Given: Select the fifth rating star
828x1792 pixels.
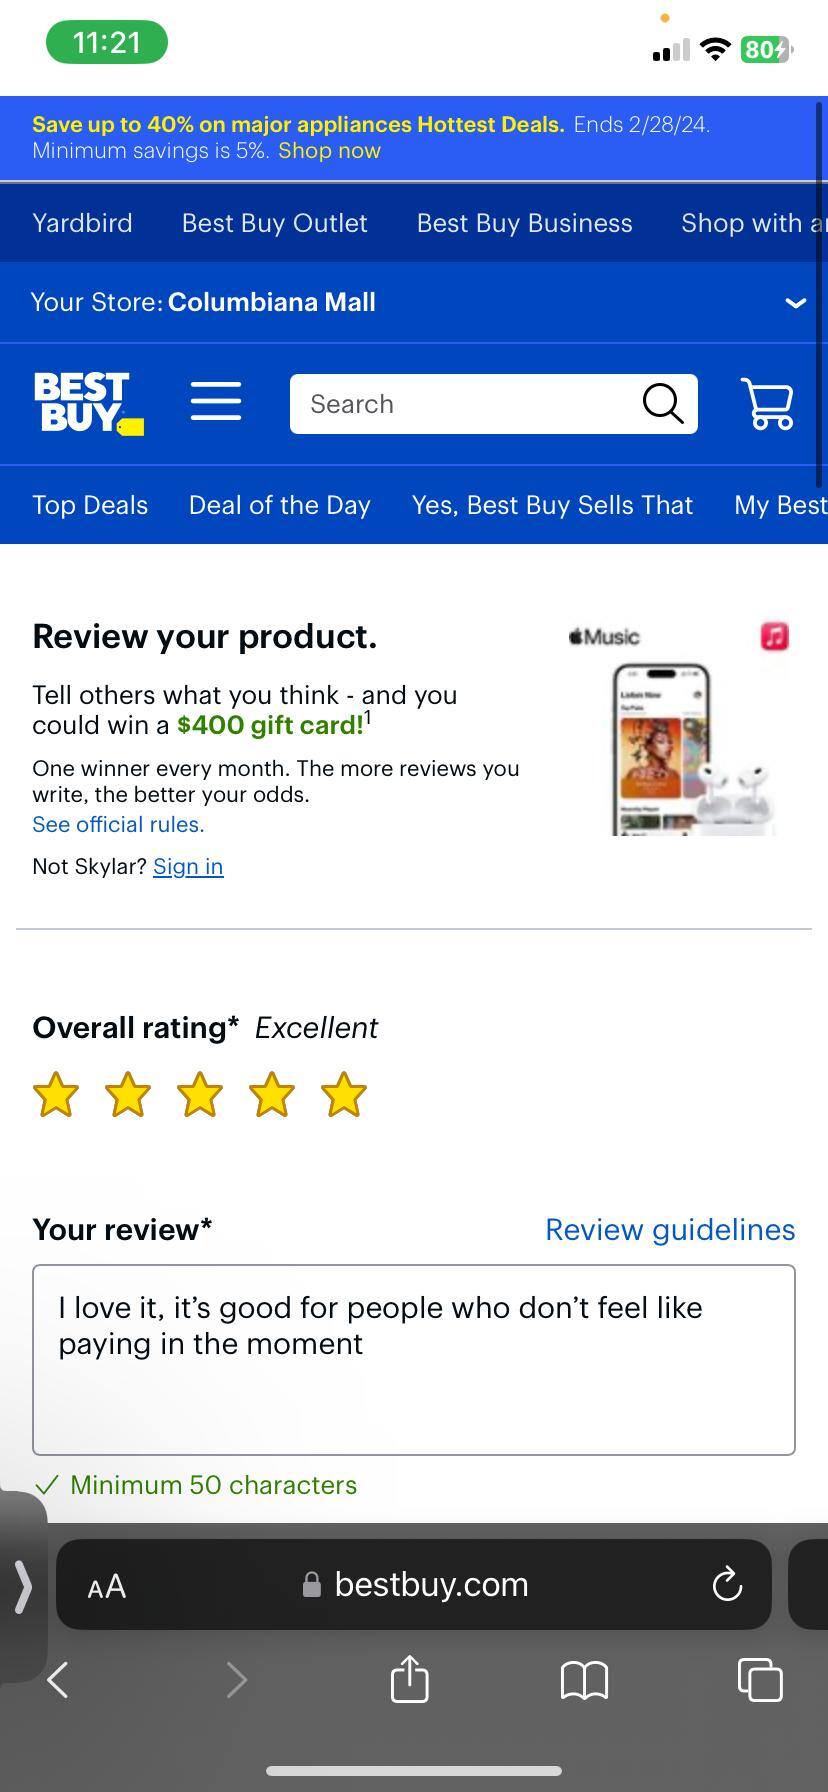Looking at the screenshot, I should (344, 1094).
